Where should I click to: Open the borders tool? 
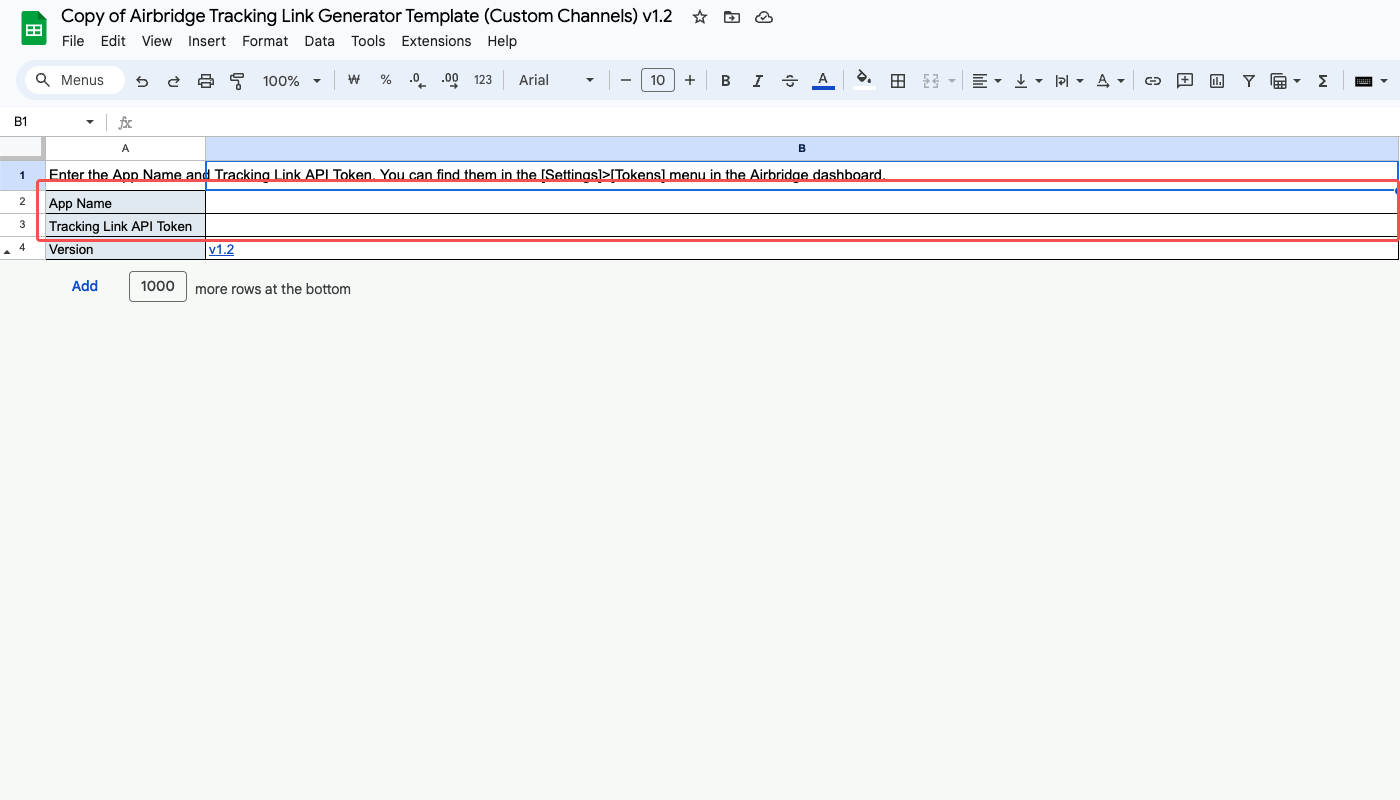click(x=898, y=80)
